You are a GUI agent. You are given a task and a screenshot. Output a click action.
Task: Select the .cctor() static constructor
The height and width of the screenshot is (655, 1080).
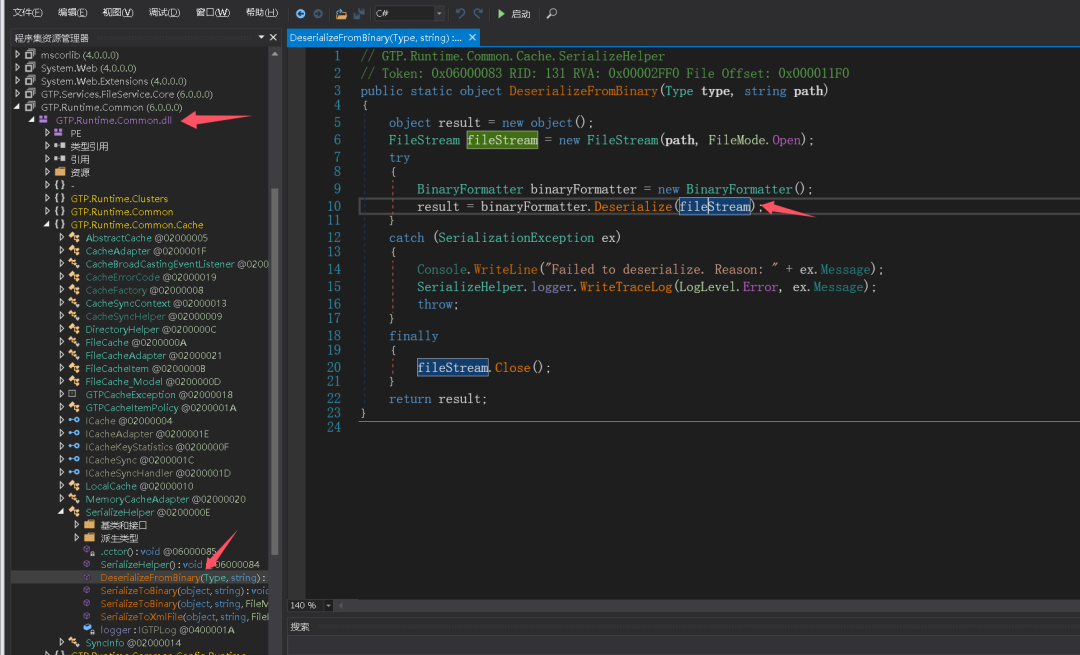[158, 552]
